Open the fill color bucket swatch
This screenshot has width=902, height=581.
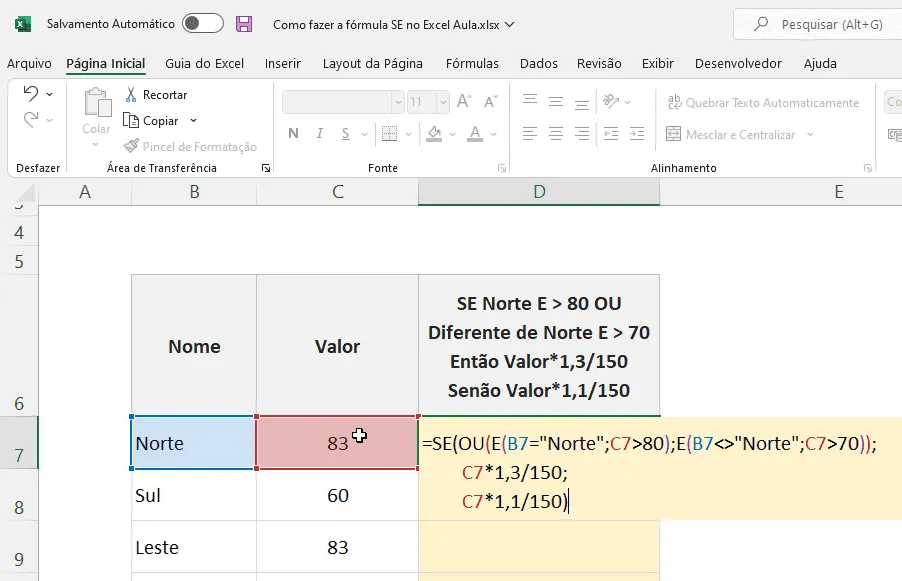[434, 134]
